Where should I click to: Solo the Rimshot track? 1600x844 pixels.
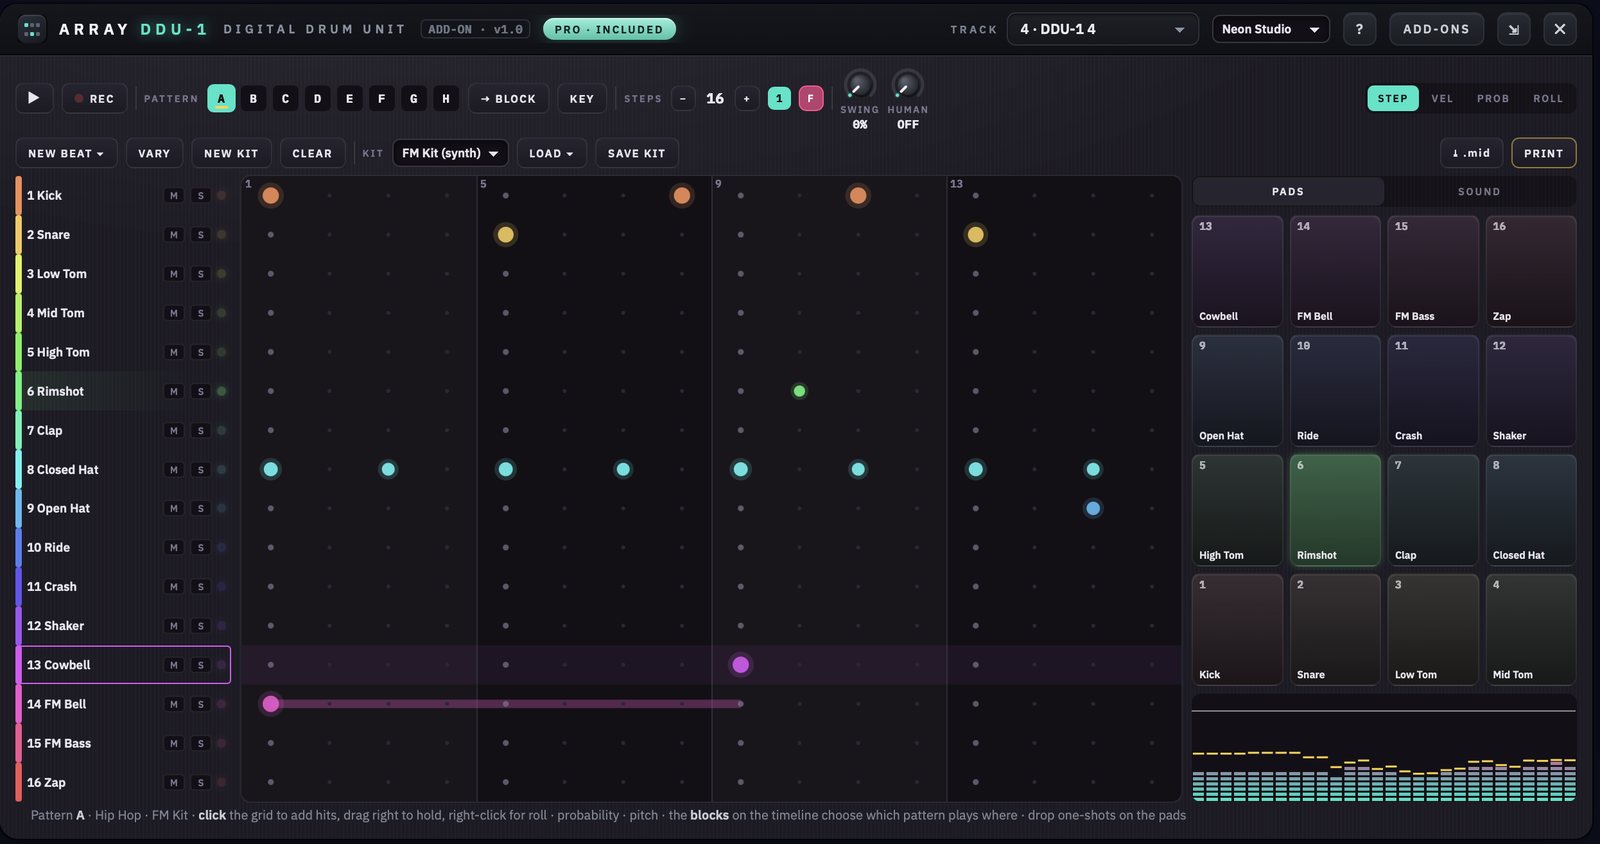tap(201, 391)
